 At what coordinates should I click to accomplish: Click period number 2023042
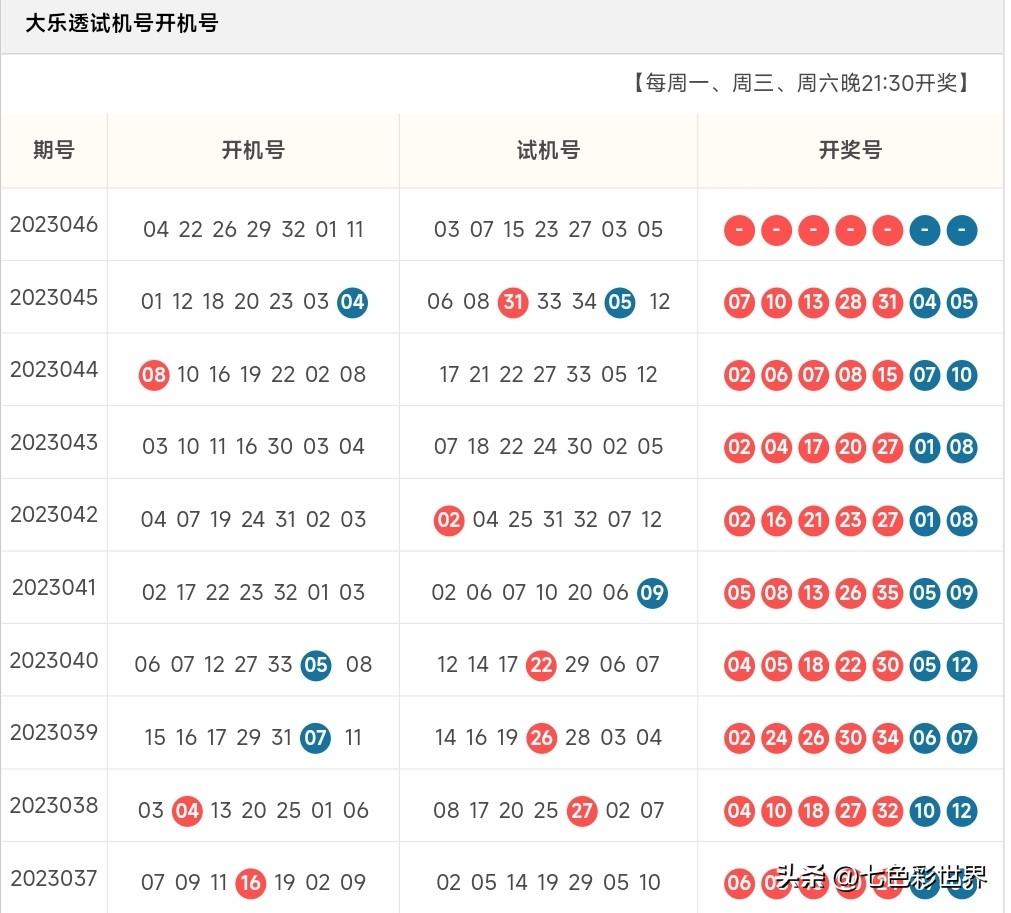pos(54,515)
